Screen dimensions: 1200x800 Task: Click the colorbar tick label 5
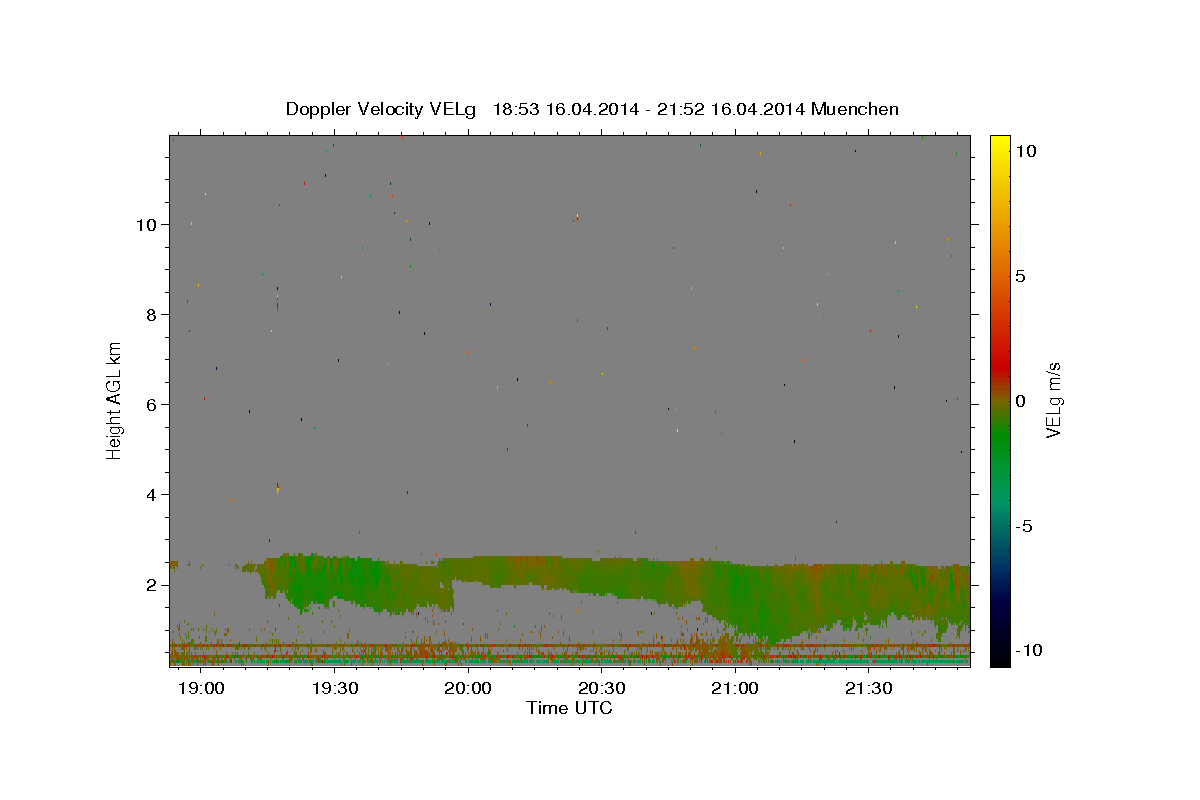point(1020,276)
